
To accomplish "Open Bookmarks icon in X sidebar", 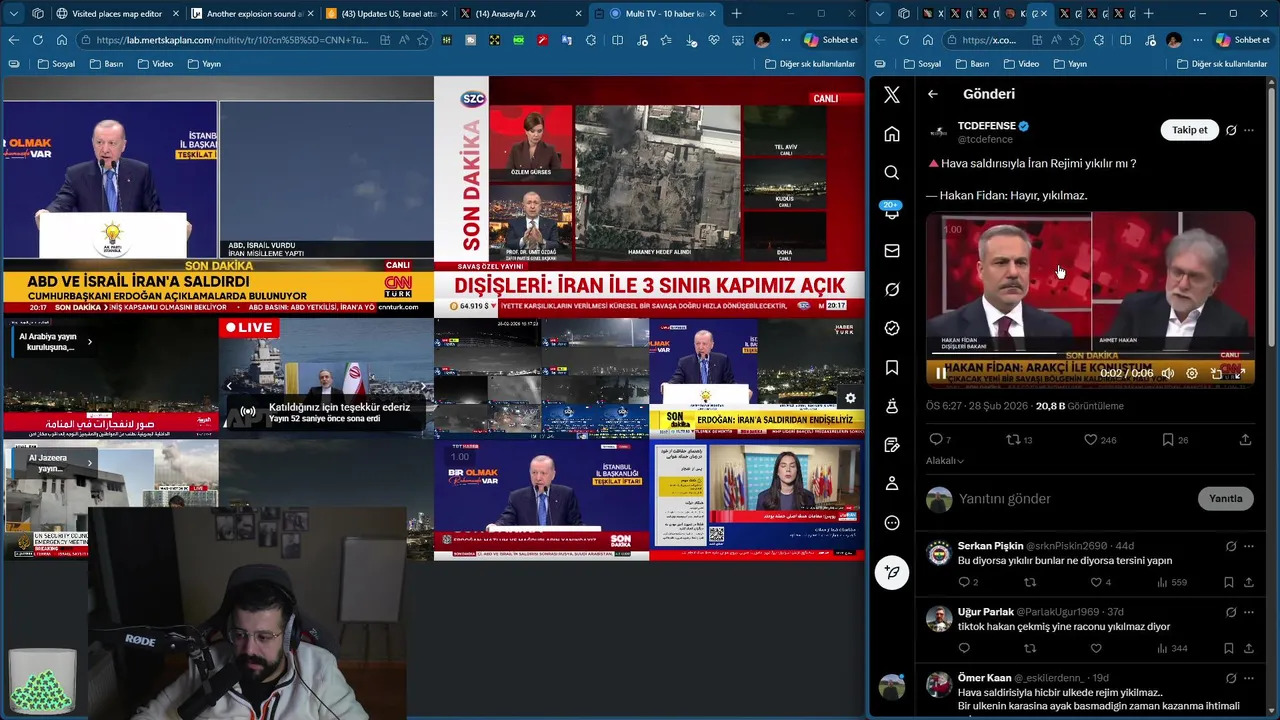I will click(x=892, y=368).
